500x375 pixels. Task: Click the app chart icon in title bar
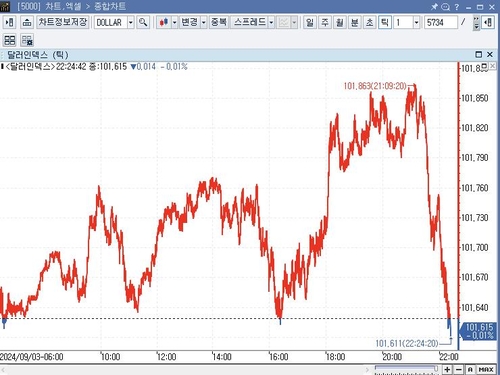pos(5,6)
